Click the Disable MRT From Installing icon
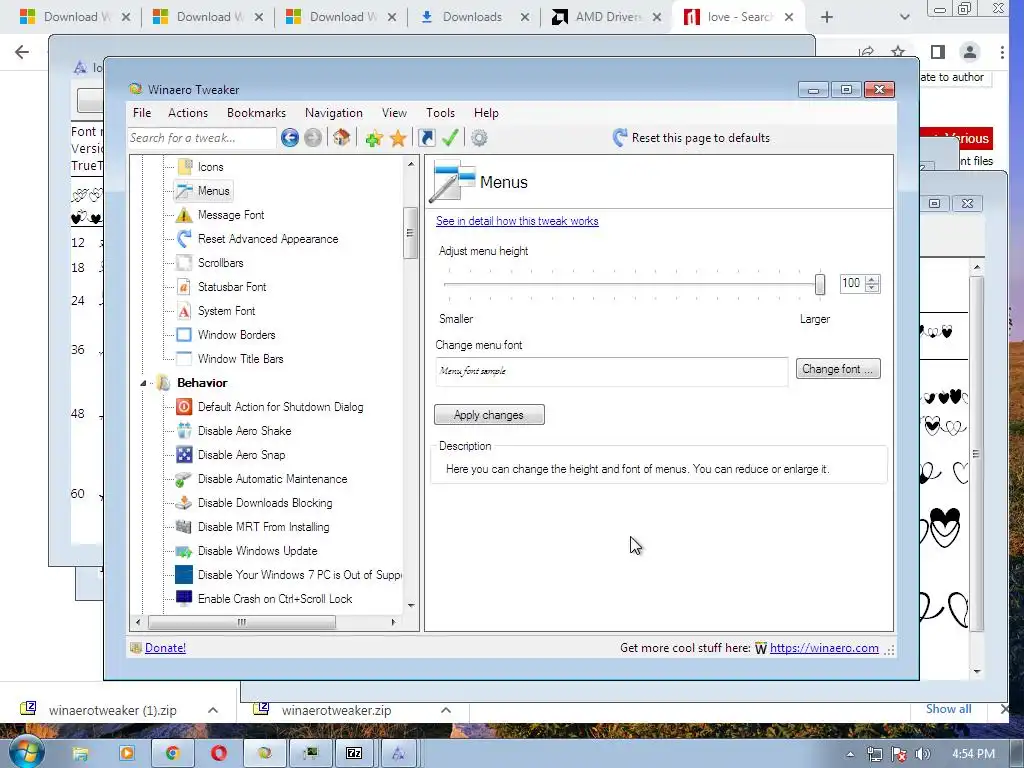Image resolution: width=1024 pixels, height=768 pixels. 184,527
